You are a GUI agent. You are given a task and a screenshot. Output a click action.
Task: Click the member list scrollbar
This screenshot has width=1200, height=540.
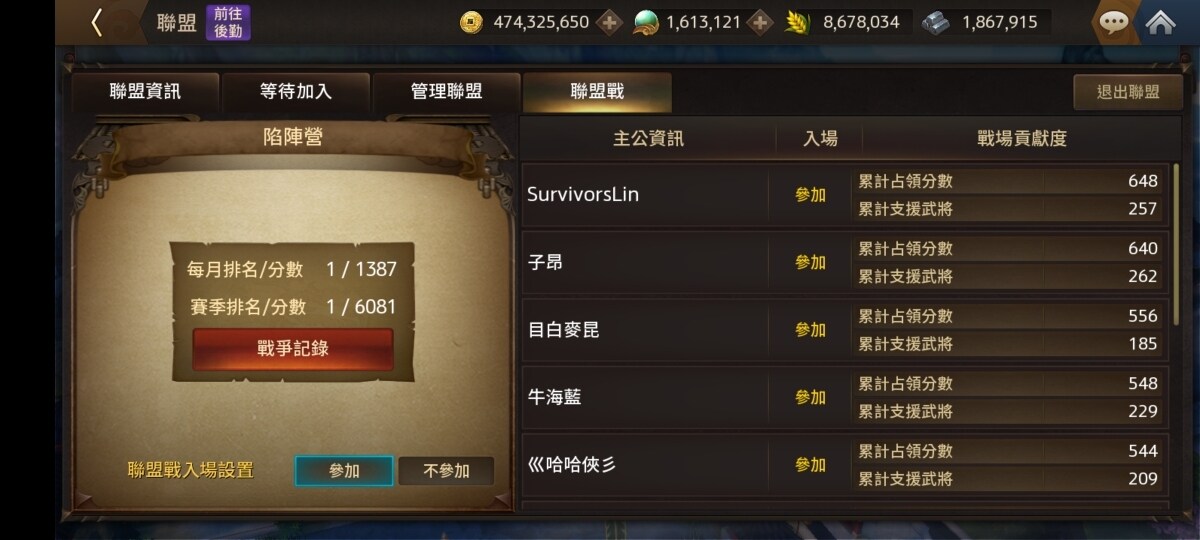click(1176, 244)
